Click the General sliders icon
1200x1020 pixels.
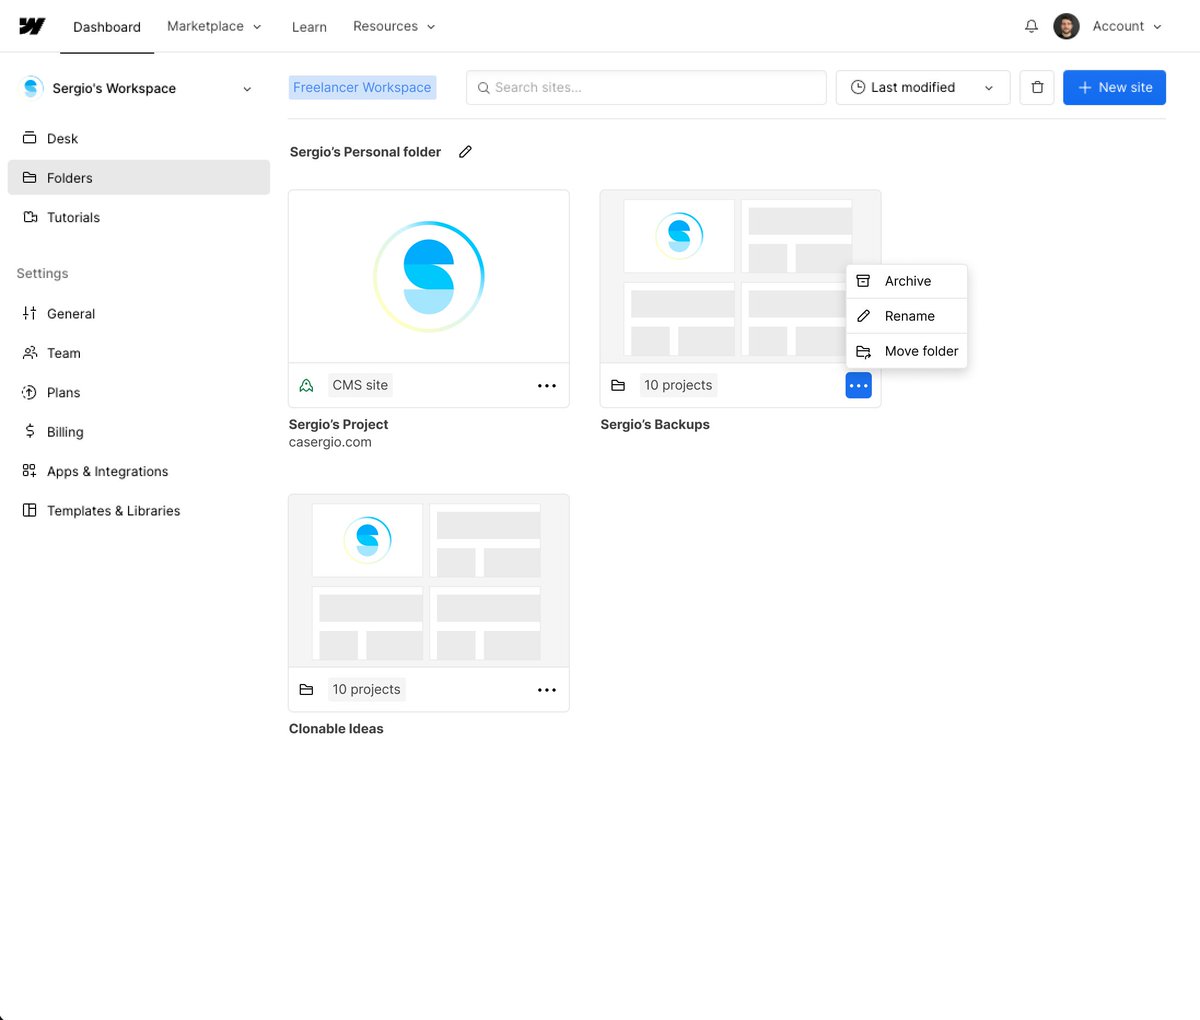tap(29, 313)
